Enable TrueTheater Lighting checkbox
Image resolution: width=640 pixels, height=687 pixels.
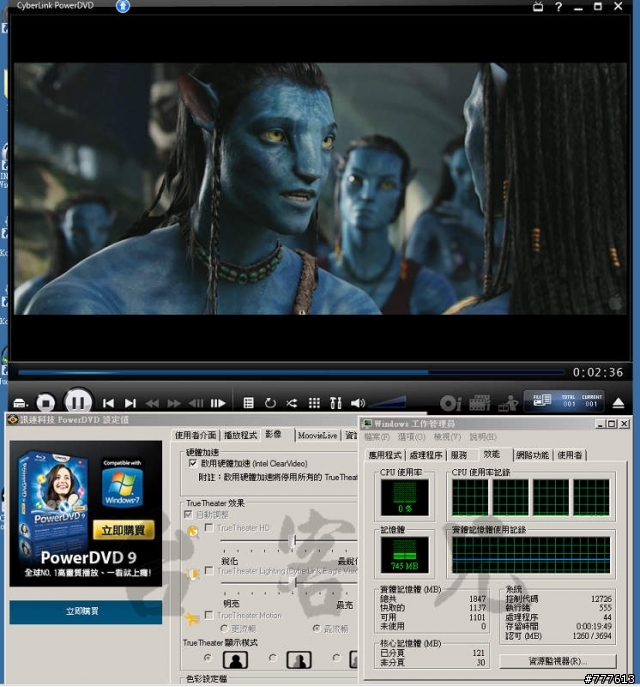point(209,570)
